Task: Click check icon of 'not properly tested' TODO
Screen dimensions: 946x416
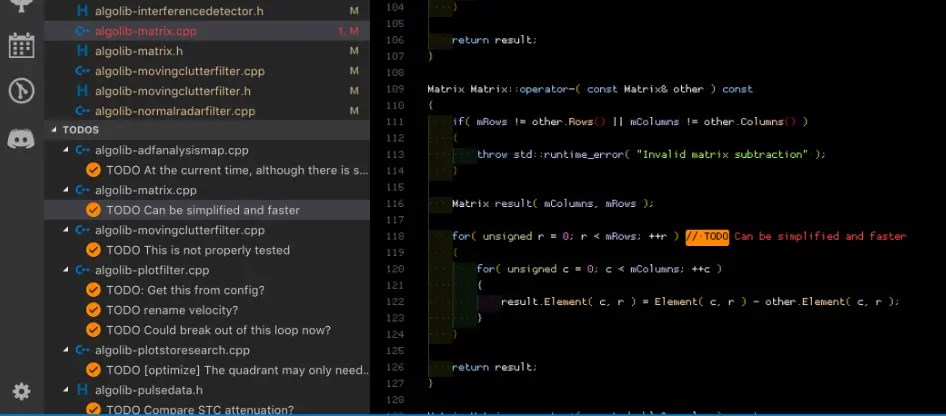Action: [x=93, y=250]
